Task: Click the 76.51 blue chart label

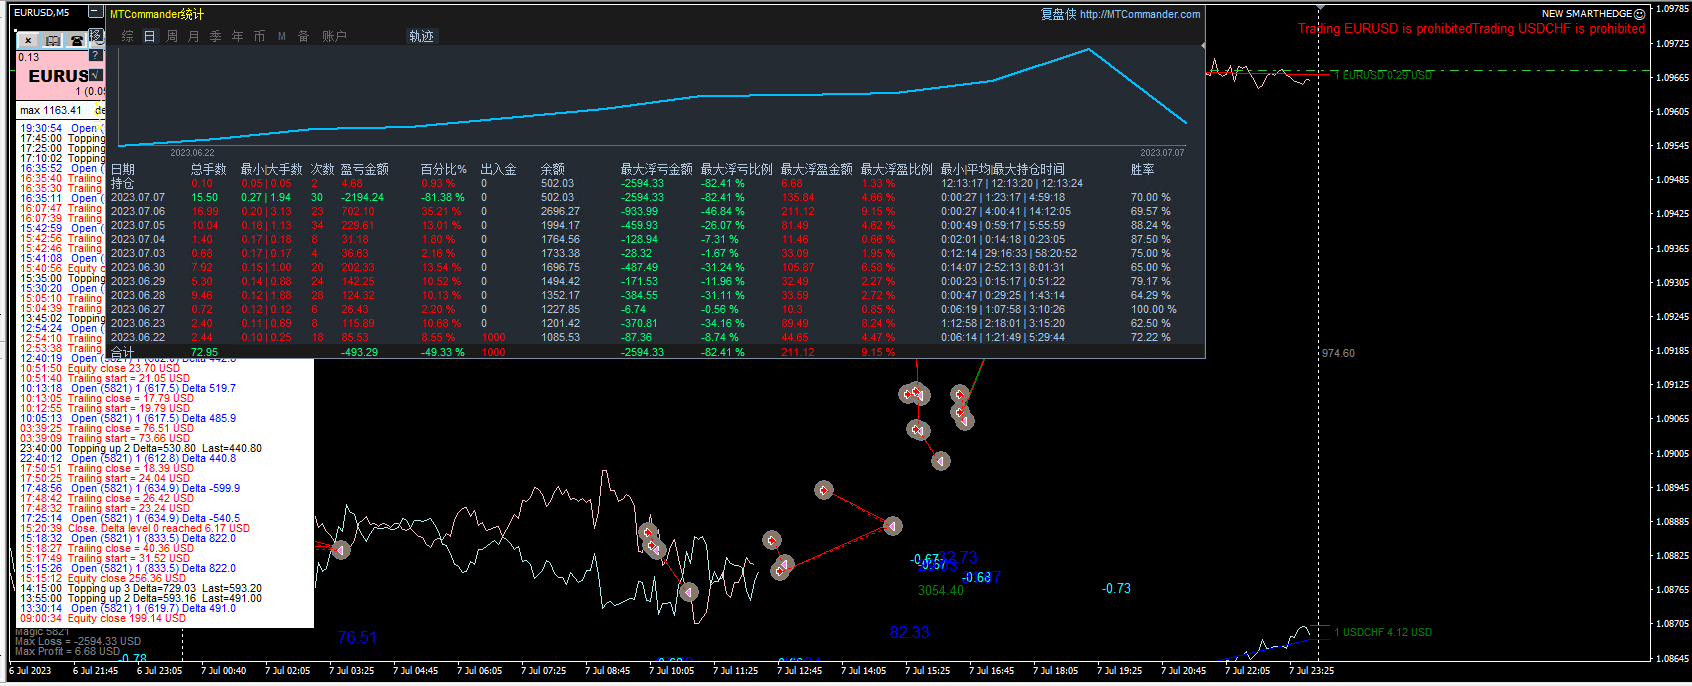Action: [x=357, y=637]
